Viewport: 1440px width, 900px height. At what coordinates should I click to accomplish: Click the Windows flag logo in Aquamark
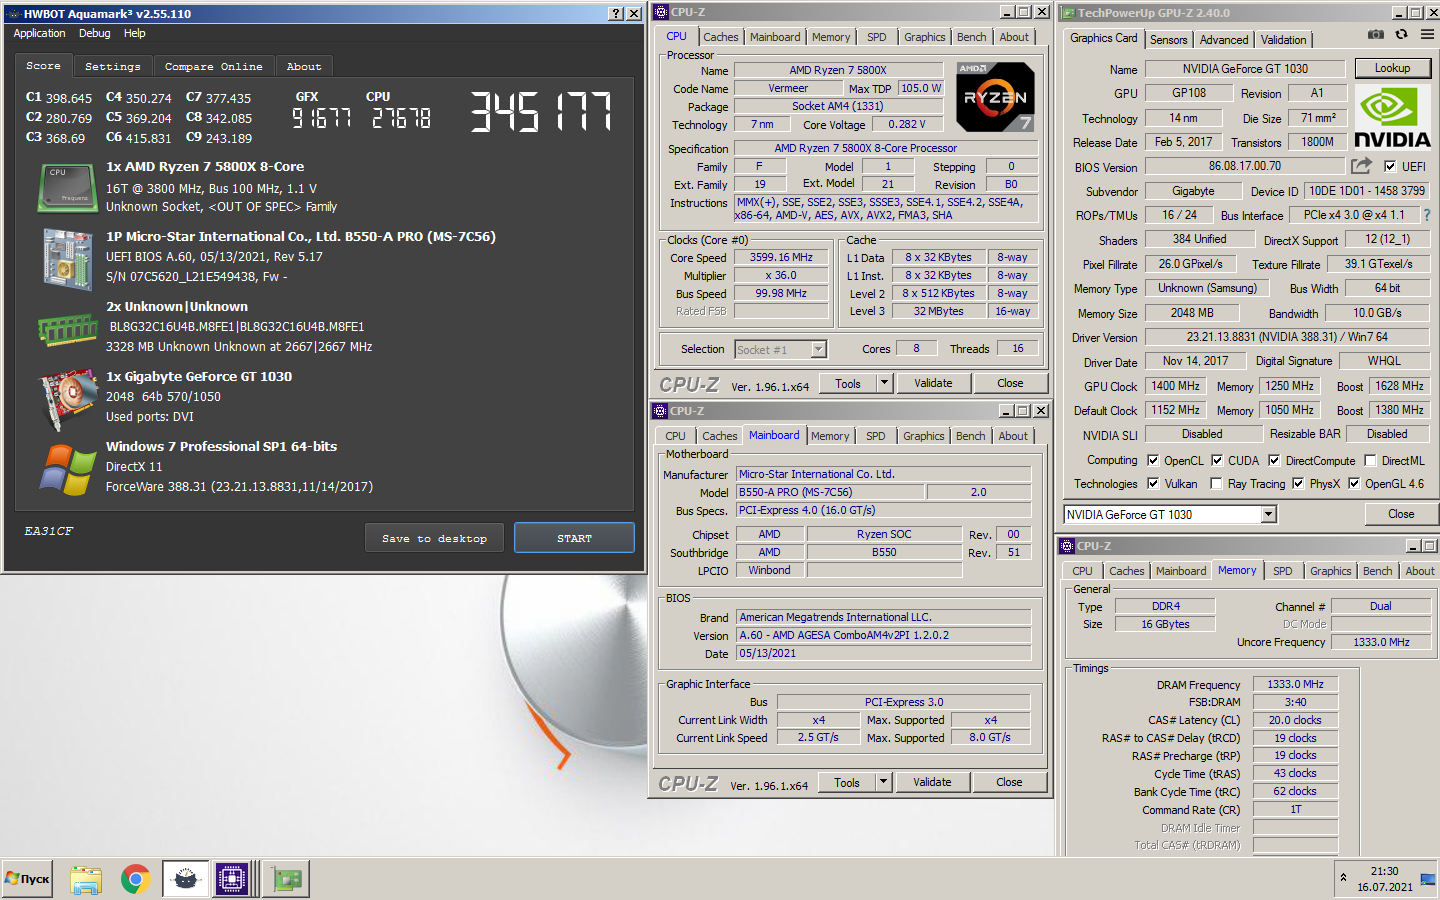click(x=67, y=469)
